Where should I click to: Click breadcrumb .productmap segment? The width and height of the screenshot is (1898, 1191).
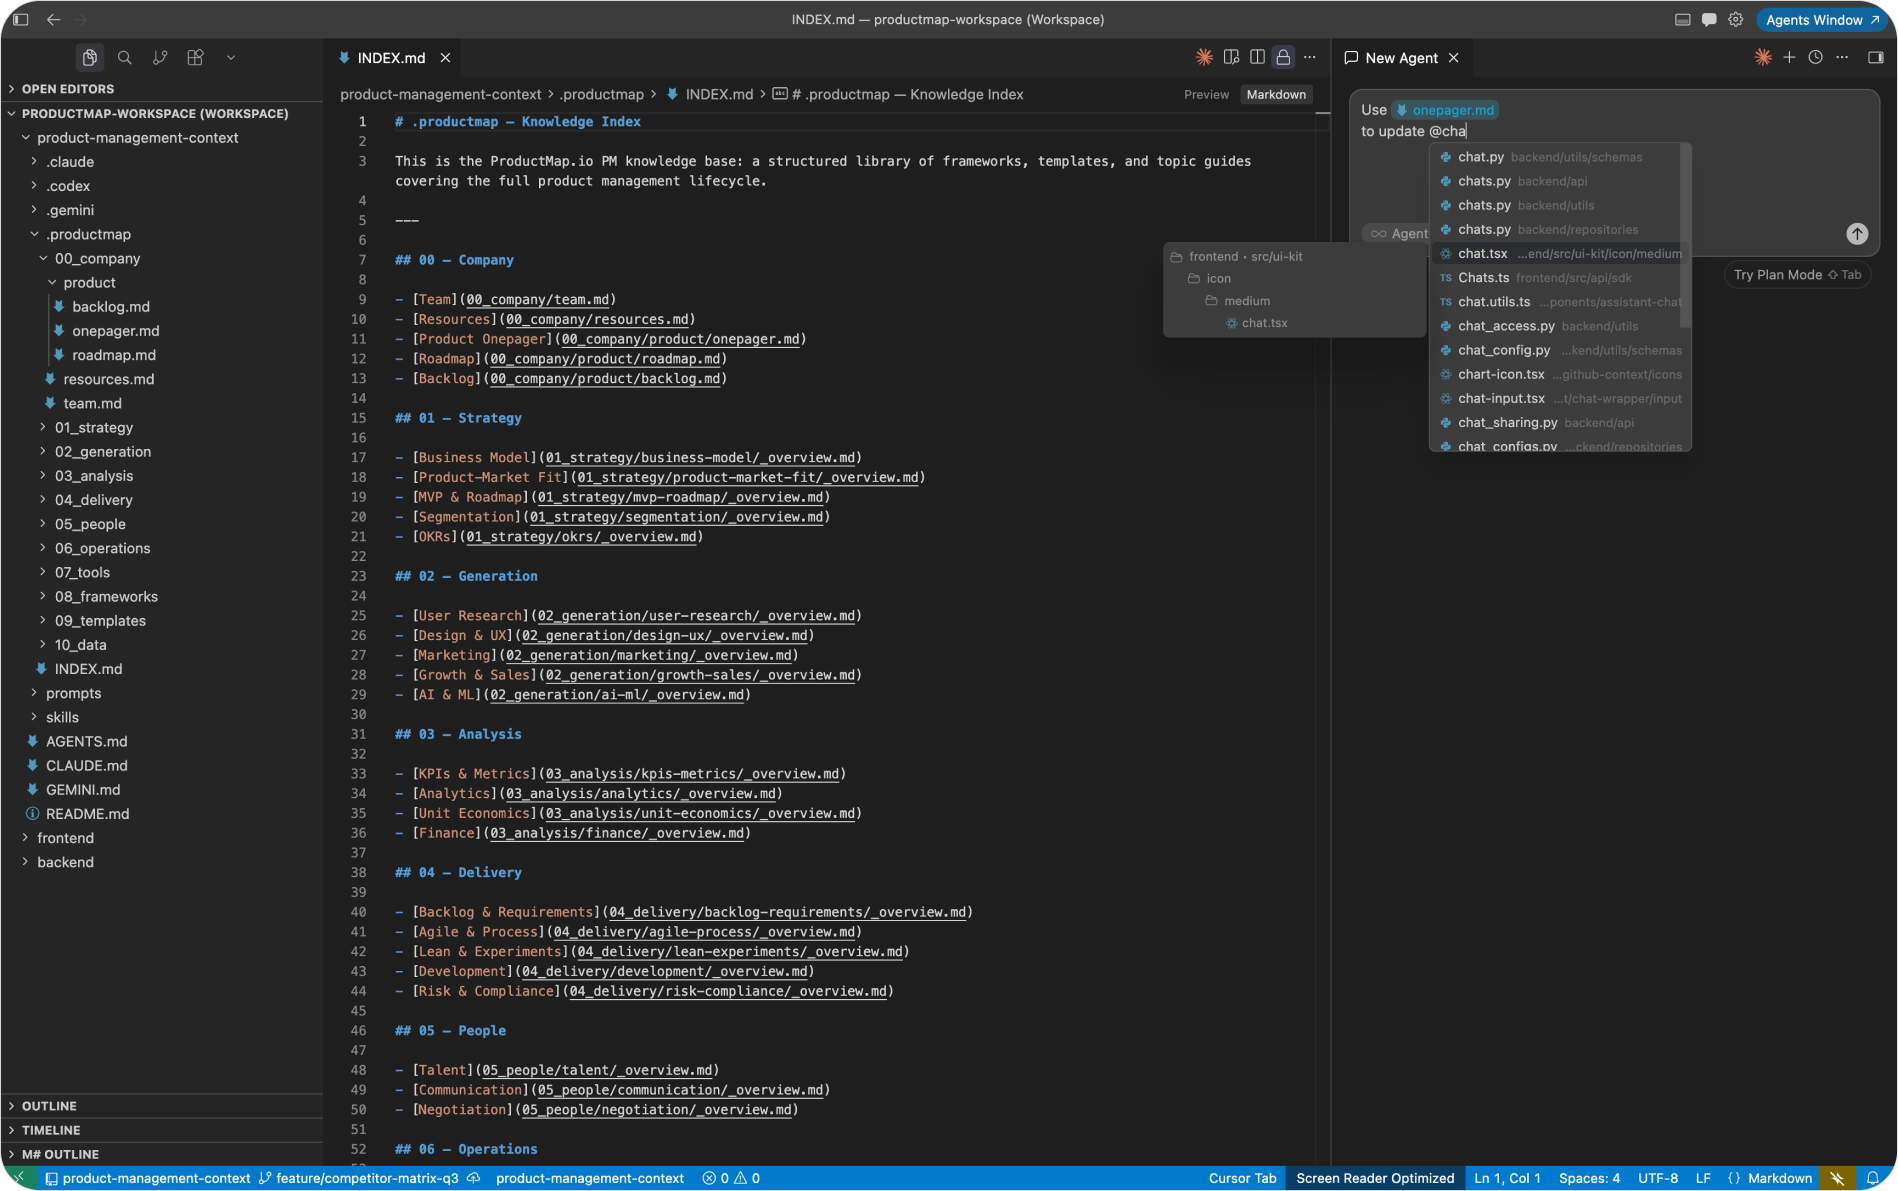click(x=601, y=94)
